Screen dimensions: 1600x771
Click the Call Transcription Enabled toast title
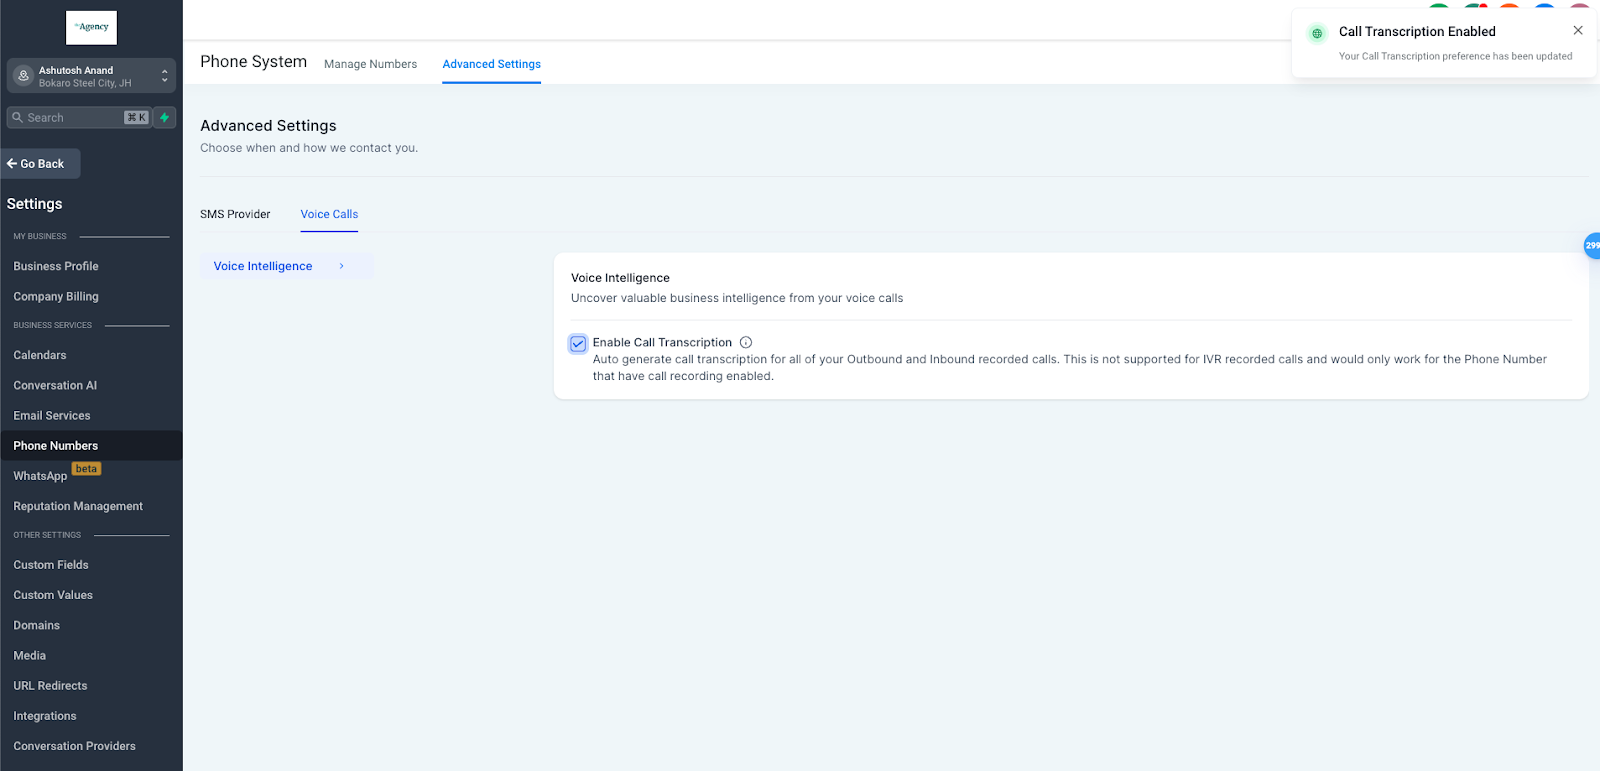tap(1417, 32)
